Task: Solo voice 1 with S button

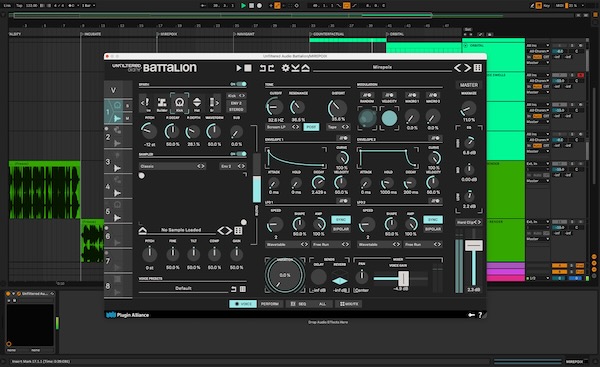Action: [127, 106]
